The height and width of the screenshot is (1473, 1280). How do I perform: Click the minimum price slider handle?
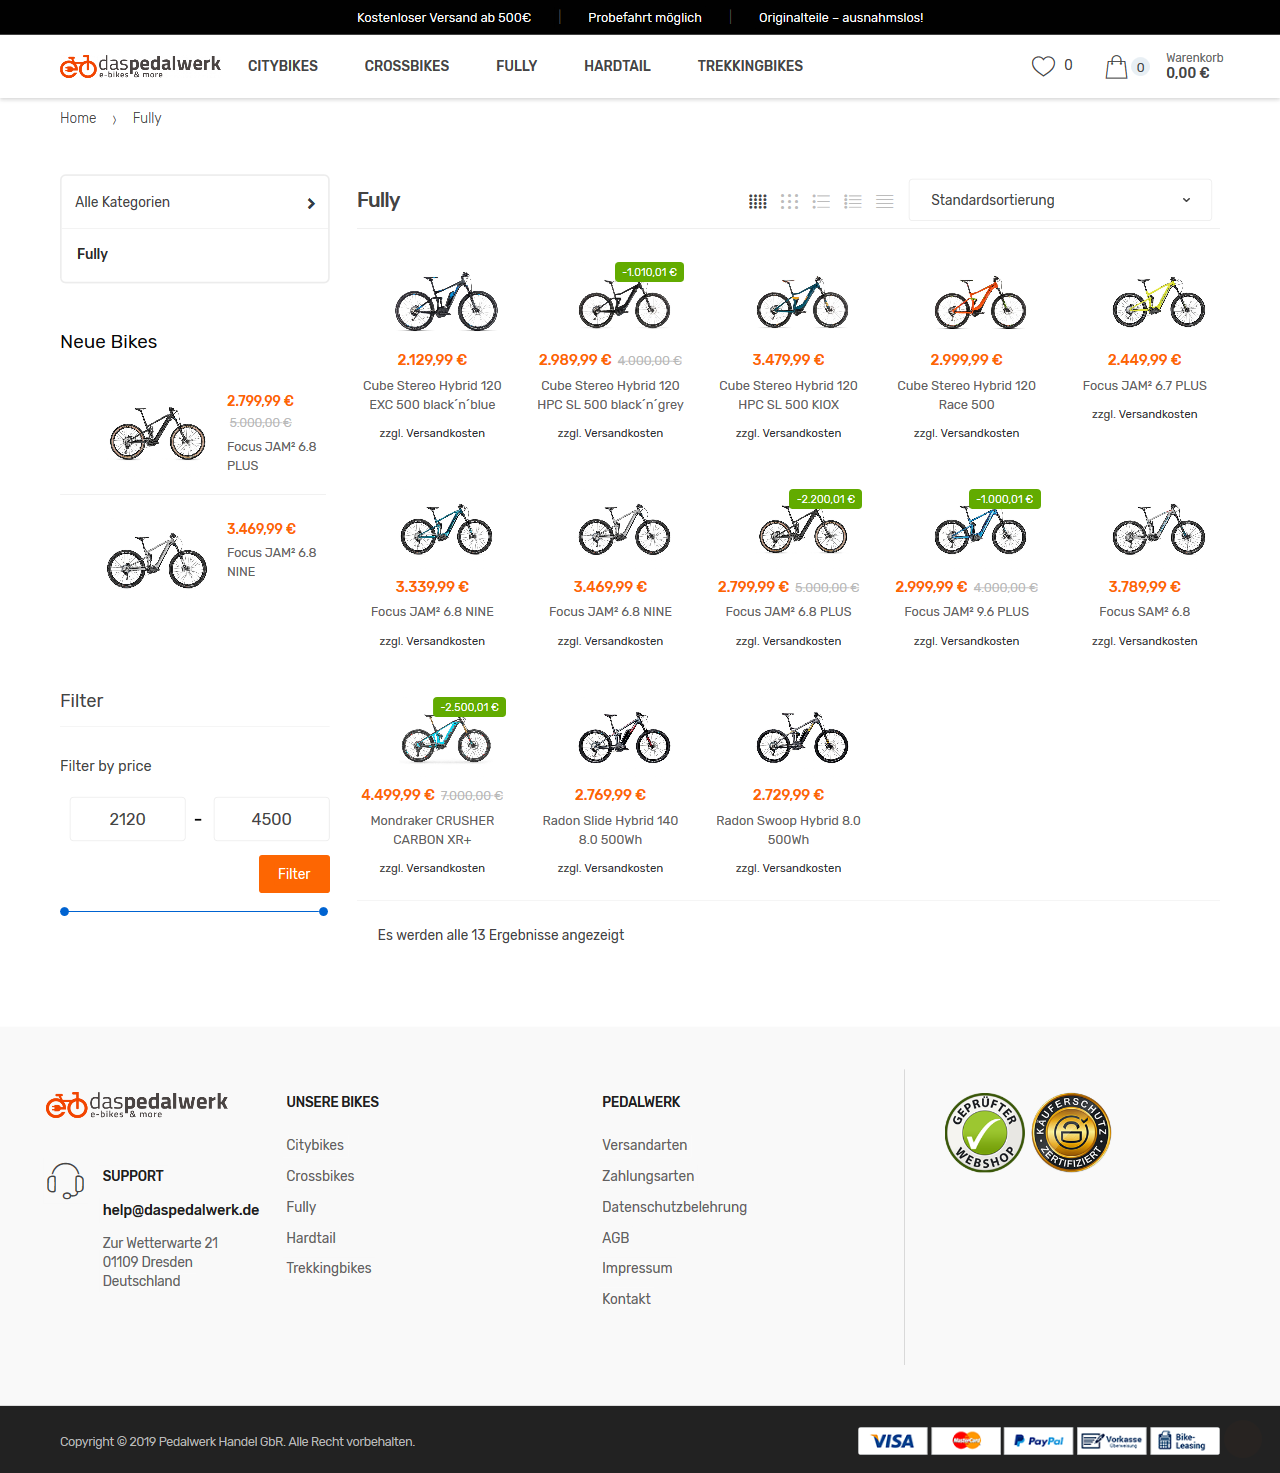coord(65,912)
